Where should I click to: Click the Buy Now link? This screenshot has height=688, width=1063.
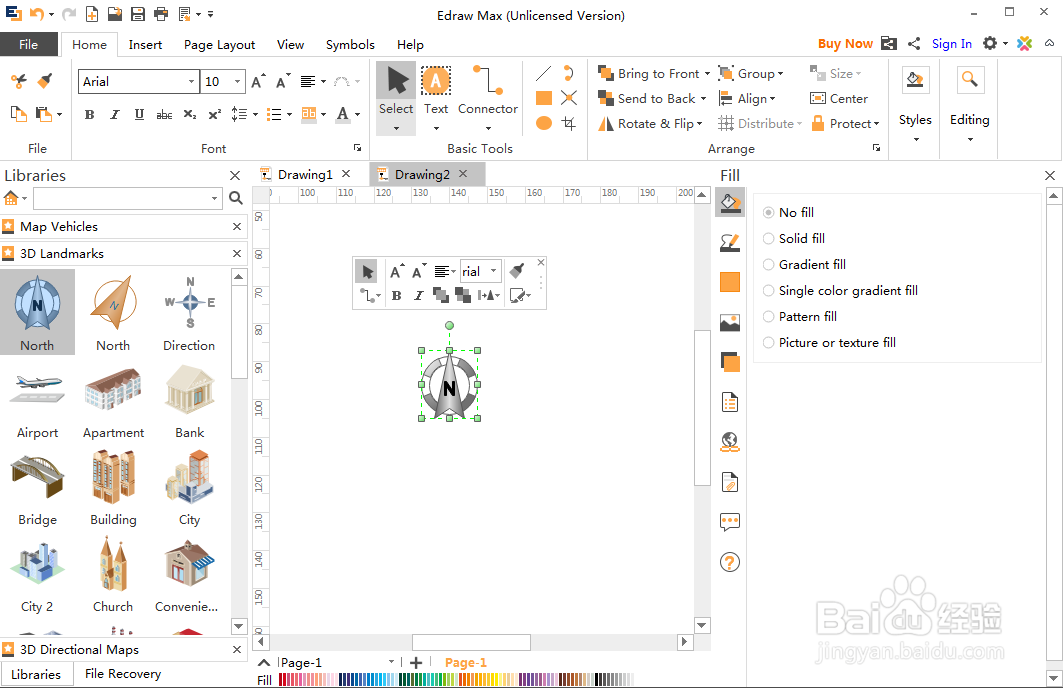845,43
